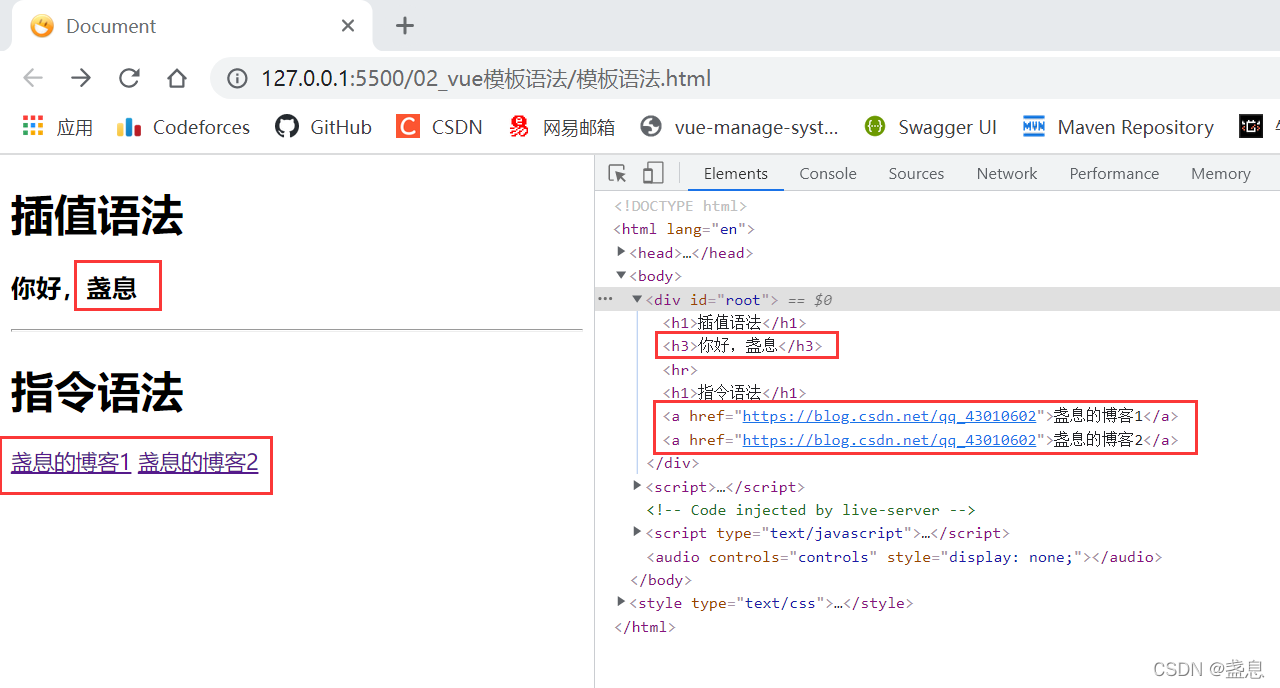Click the 盏息的博客2 link on the page
Screen dimensions: 1280x688
[x=198, y=462]
